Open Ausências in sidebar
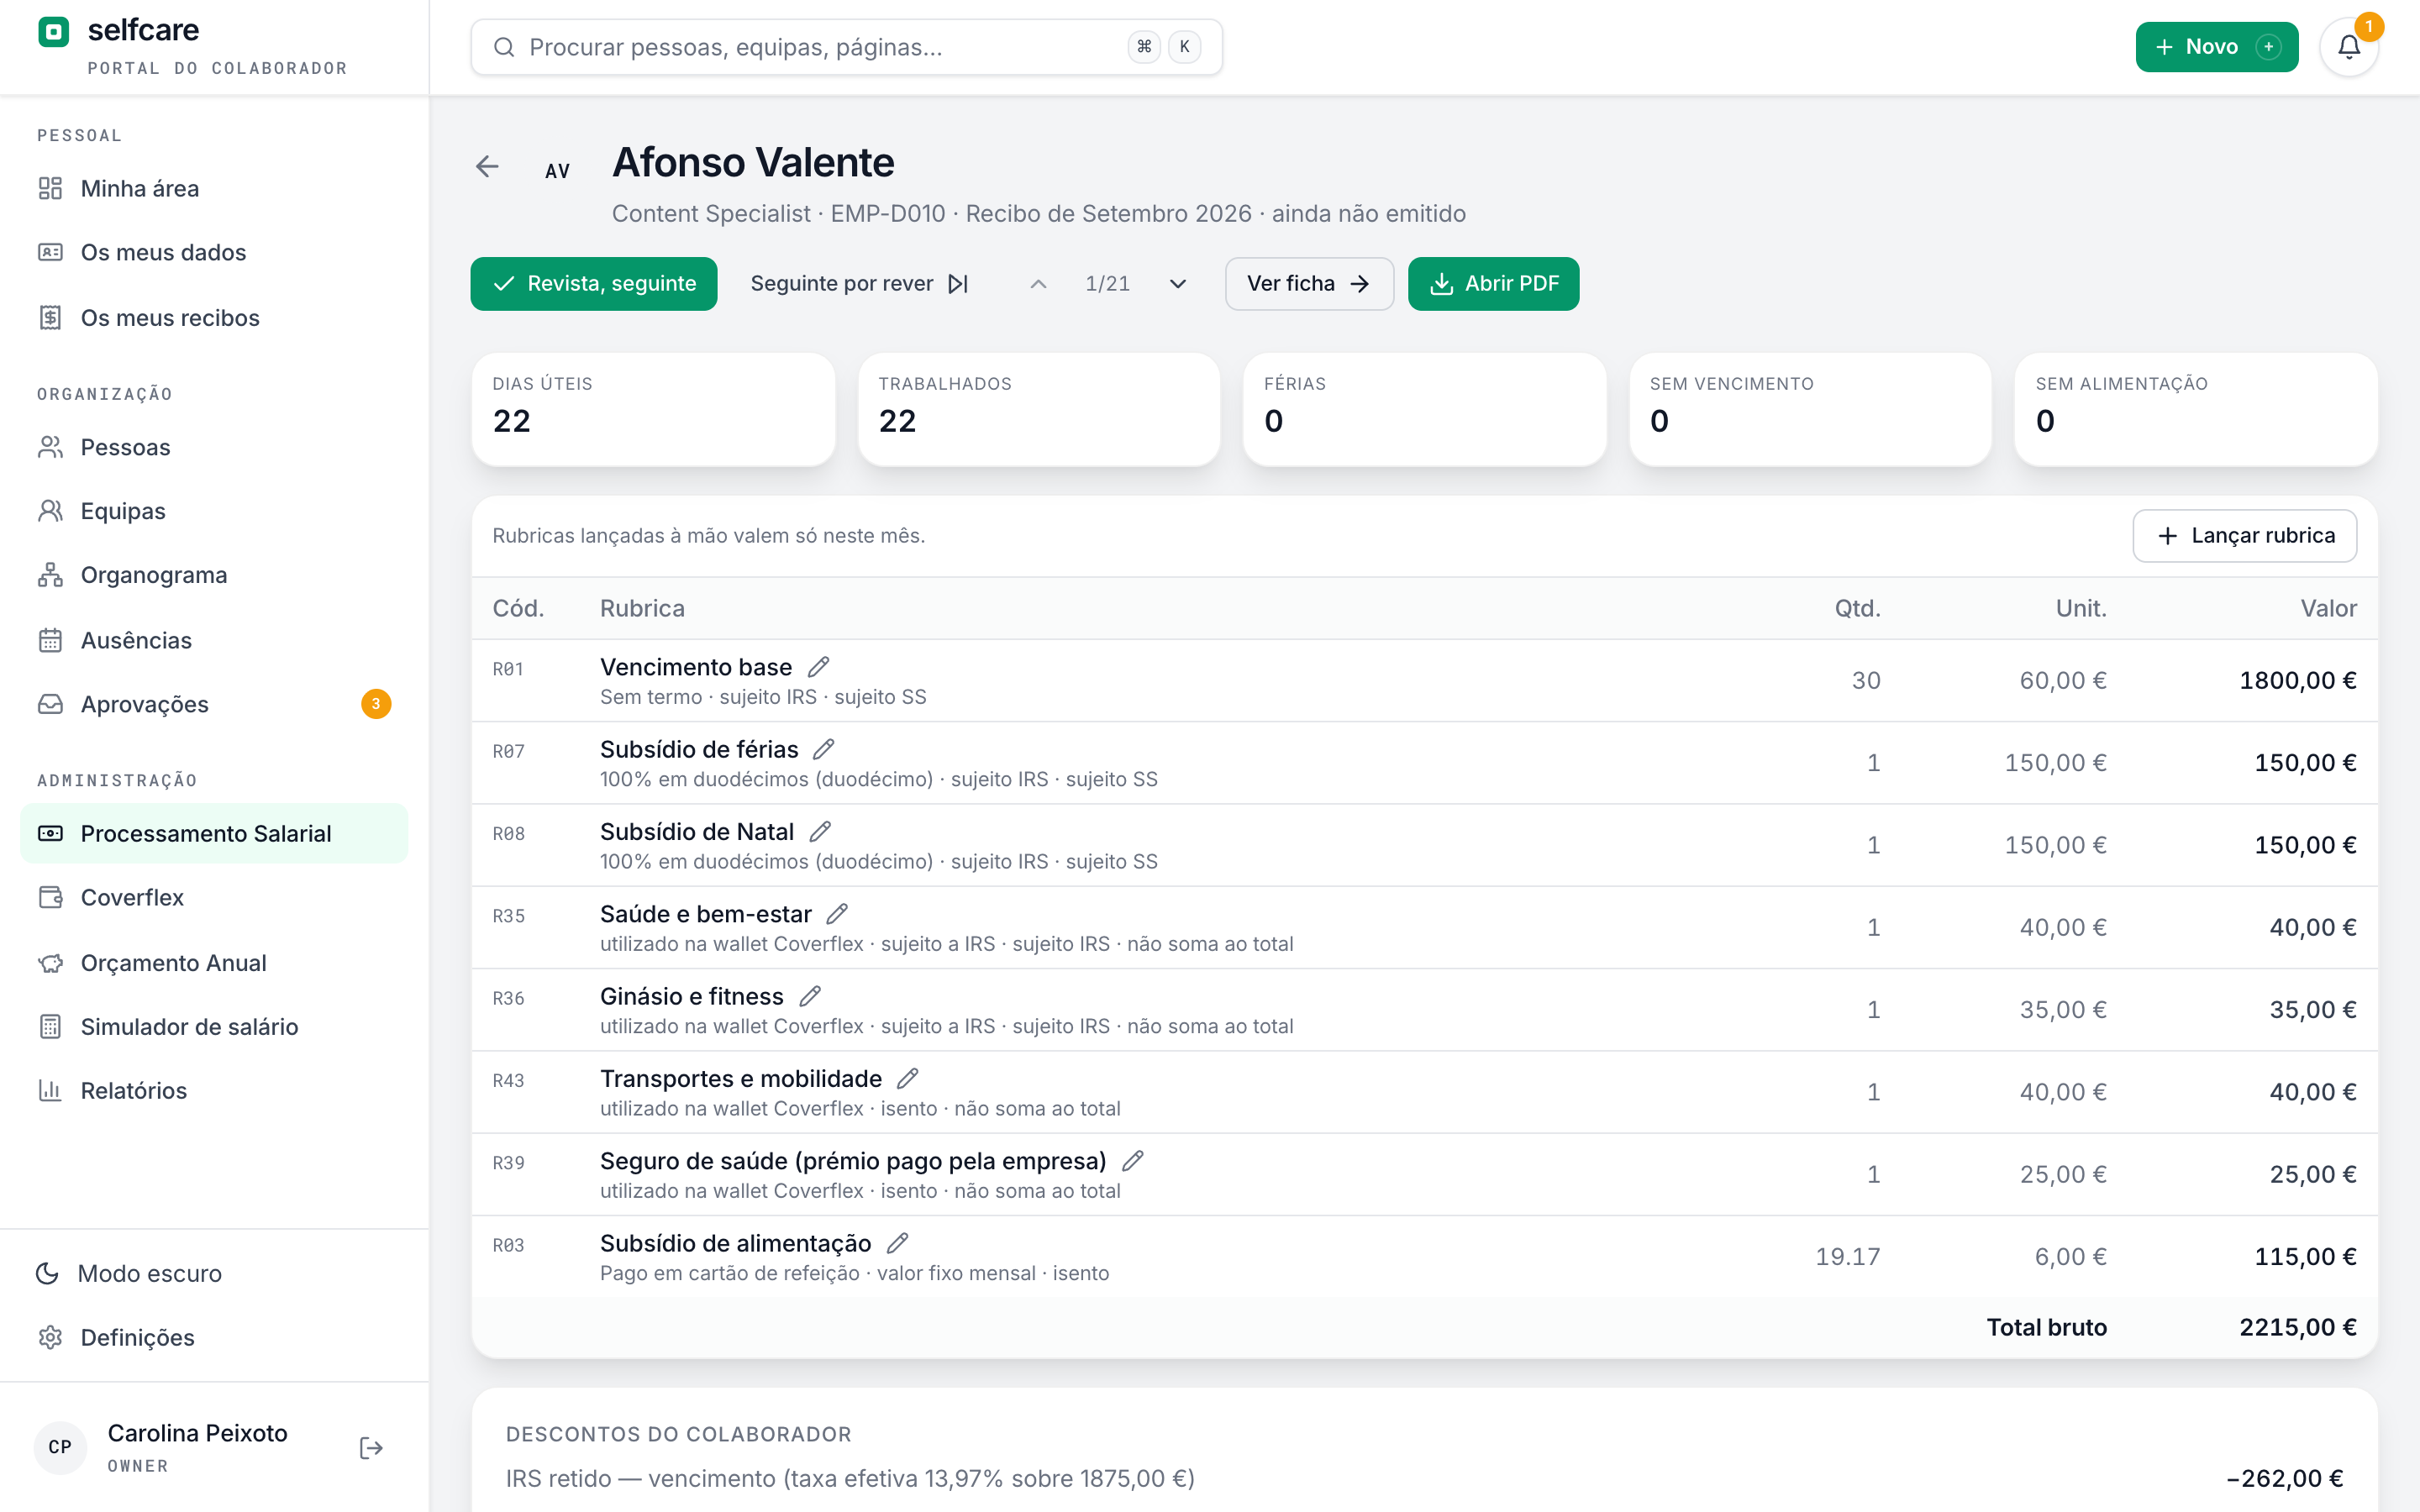The image size is (2420, 1512). point(214,640)
